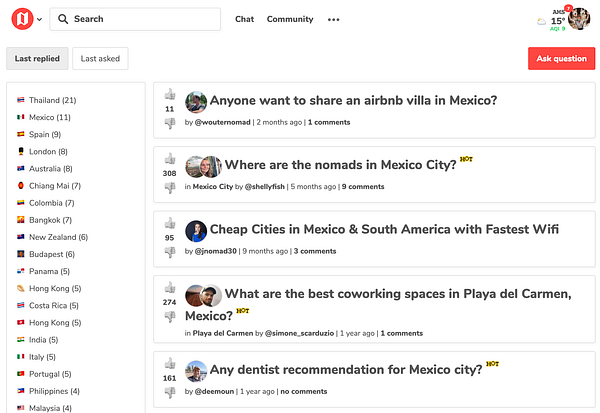This screenshot has width=600, height=413.
Task: Open the best coworking spaces in Playa question
Action: (x=378, y=305)
